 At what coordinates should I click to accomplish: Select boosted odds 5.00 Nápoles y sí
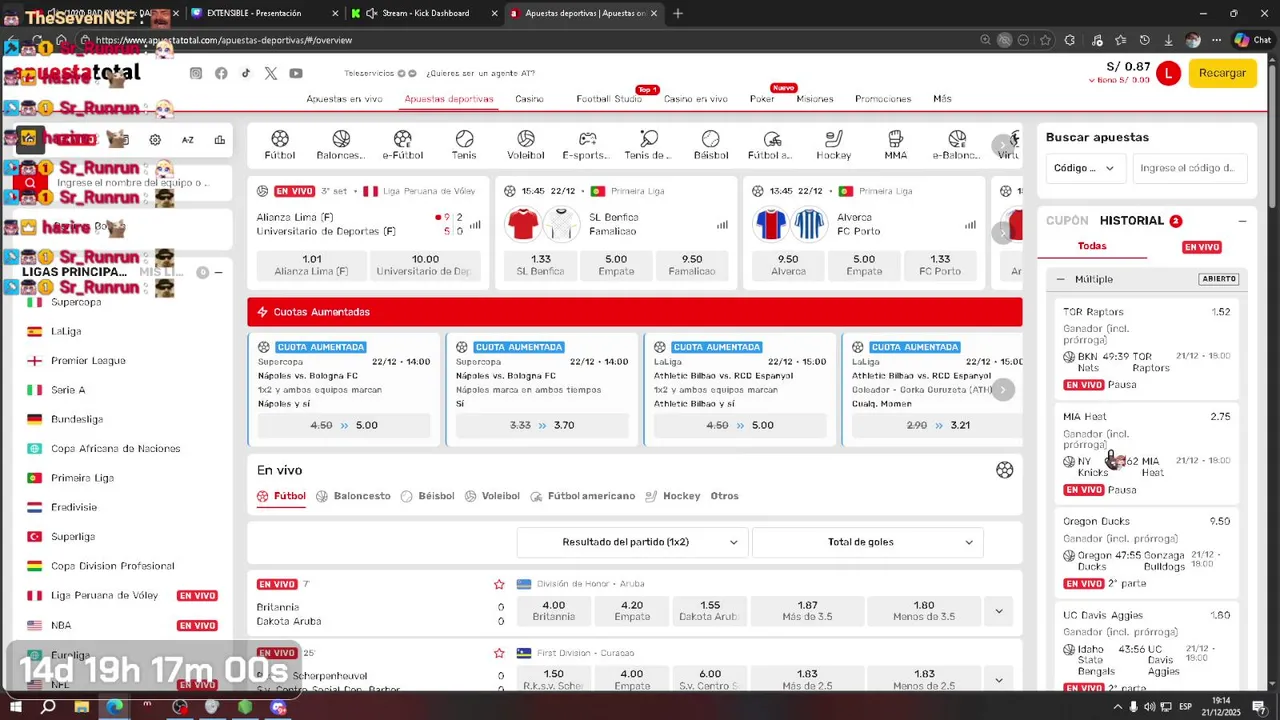[x=344, y=425]
